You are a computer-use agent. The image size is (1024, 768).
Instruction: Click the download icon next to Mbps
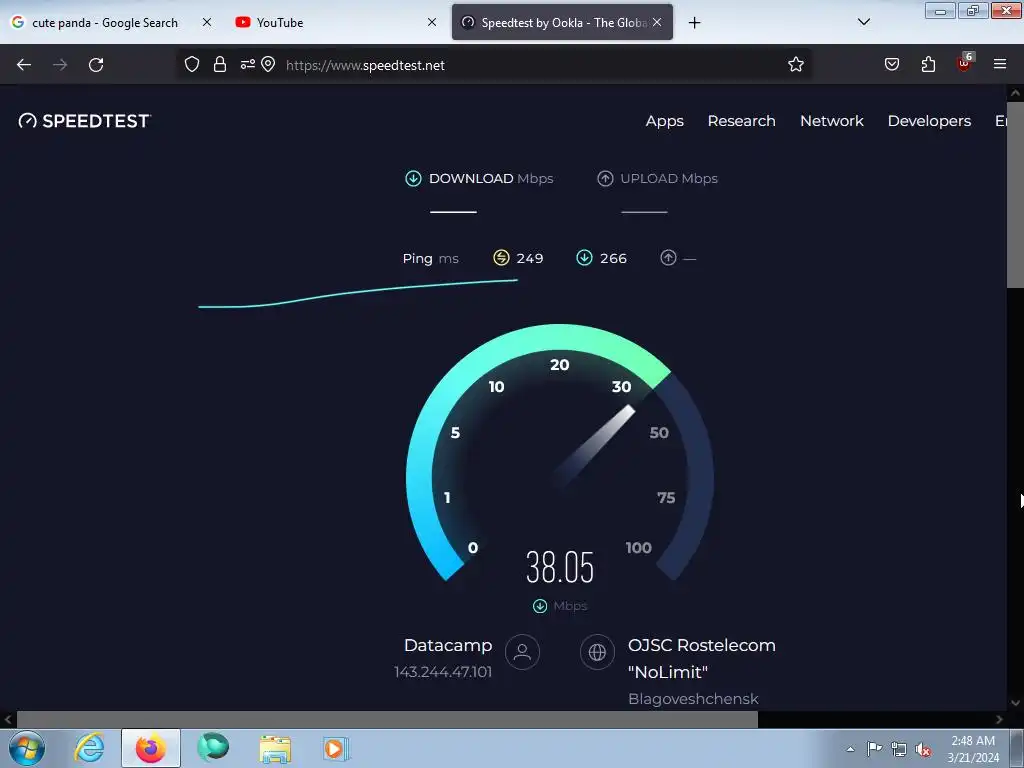pyautogui.click(x=540, y=606)
